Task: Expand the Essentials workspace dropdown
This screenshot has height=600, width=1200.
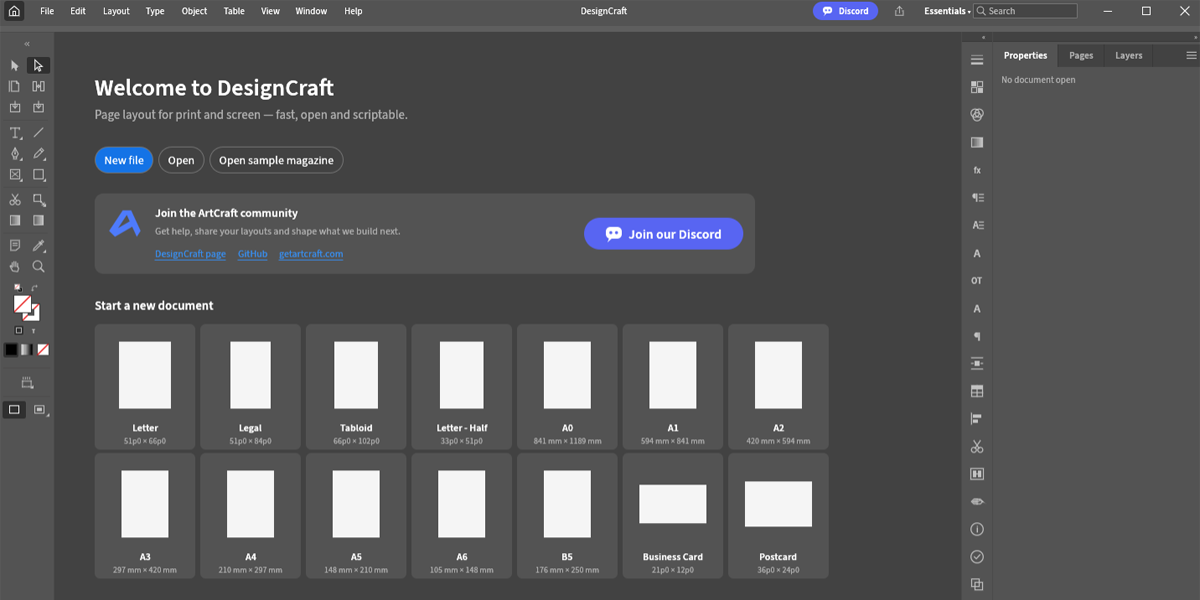Action: 947,11
